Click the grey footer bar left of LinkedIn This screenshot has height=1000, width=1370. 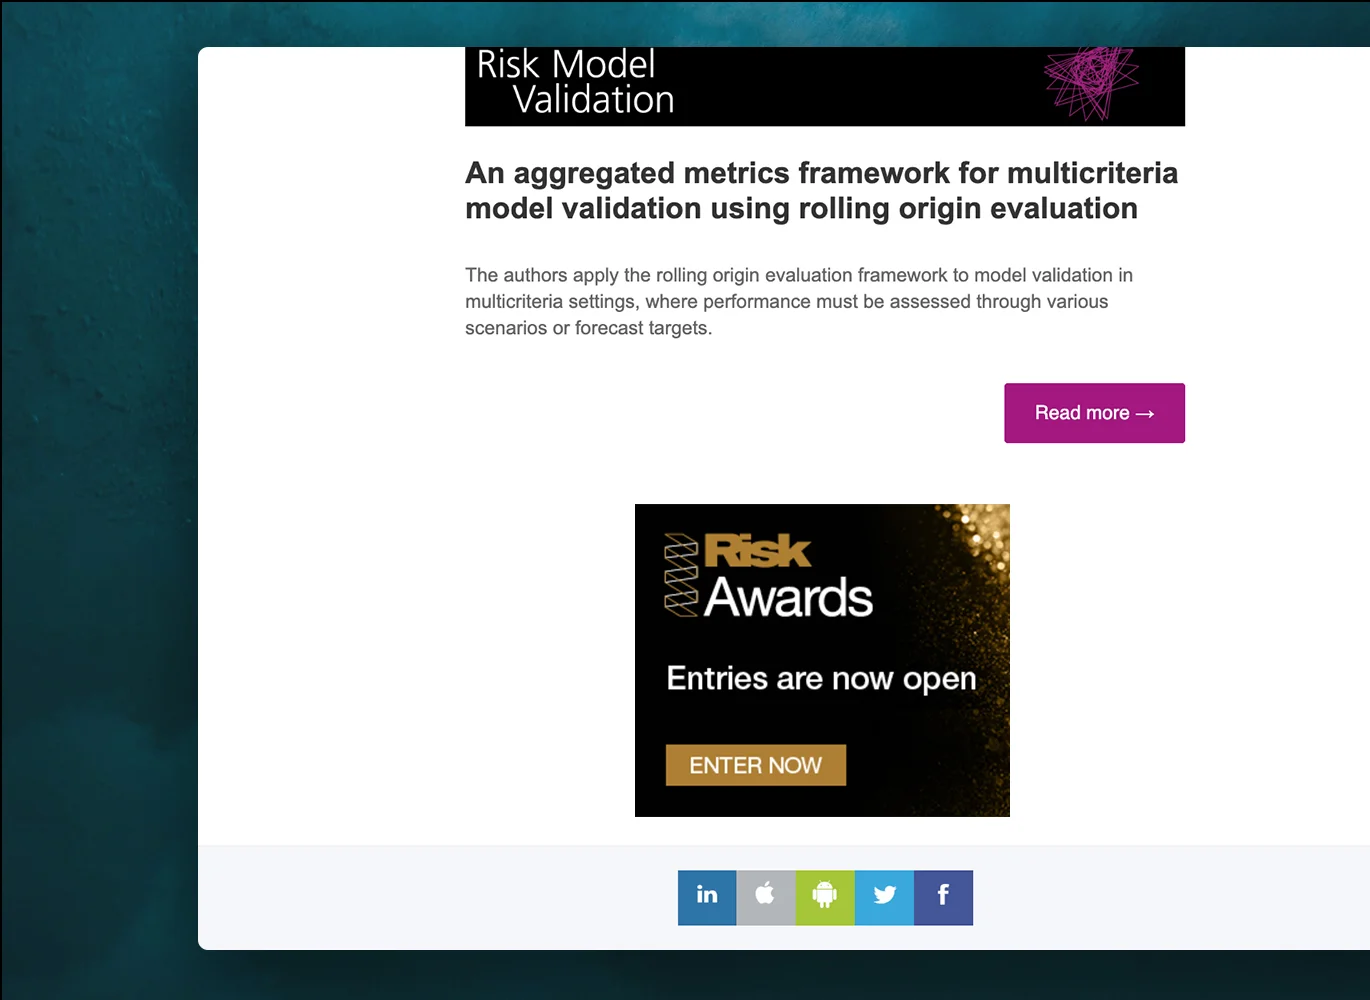point(430,897)
